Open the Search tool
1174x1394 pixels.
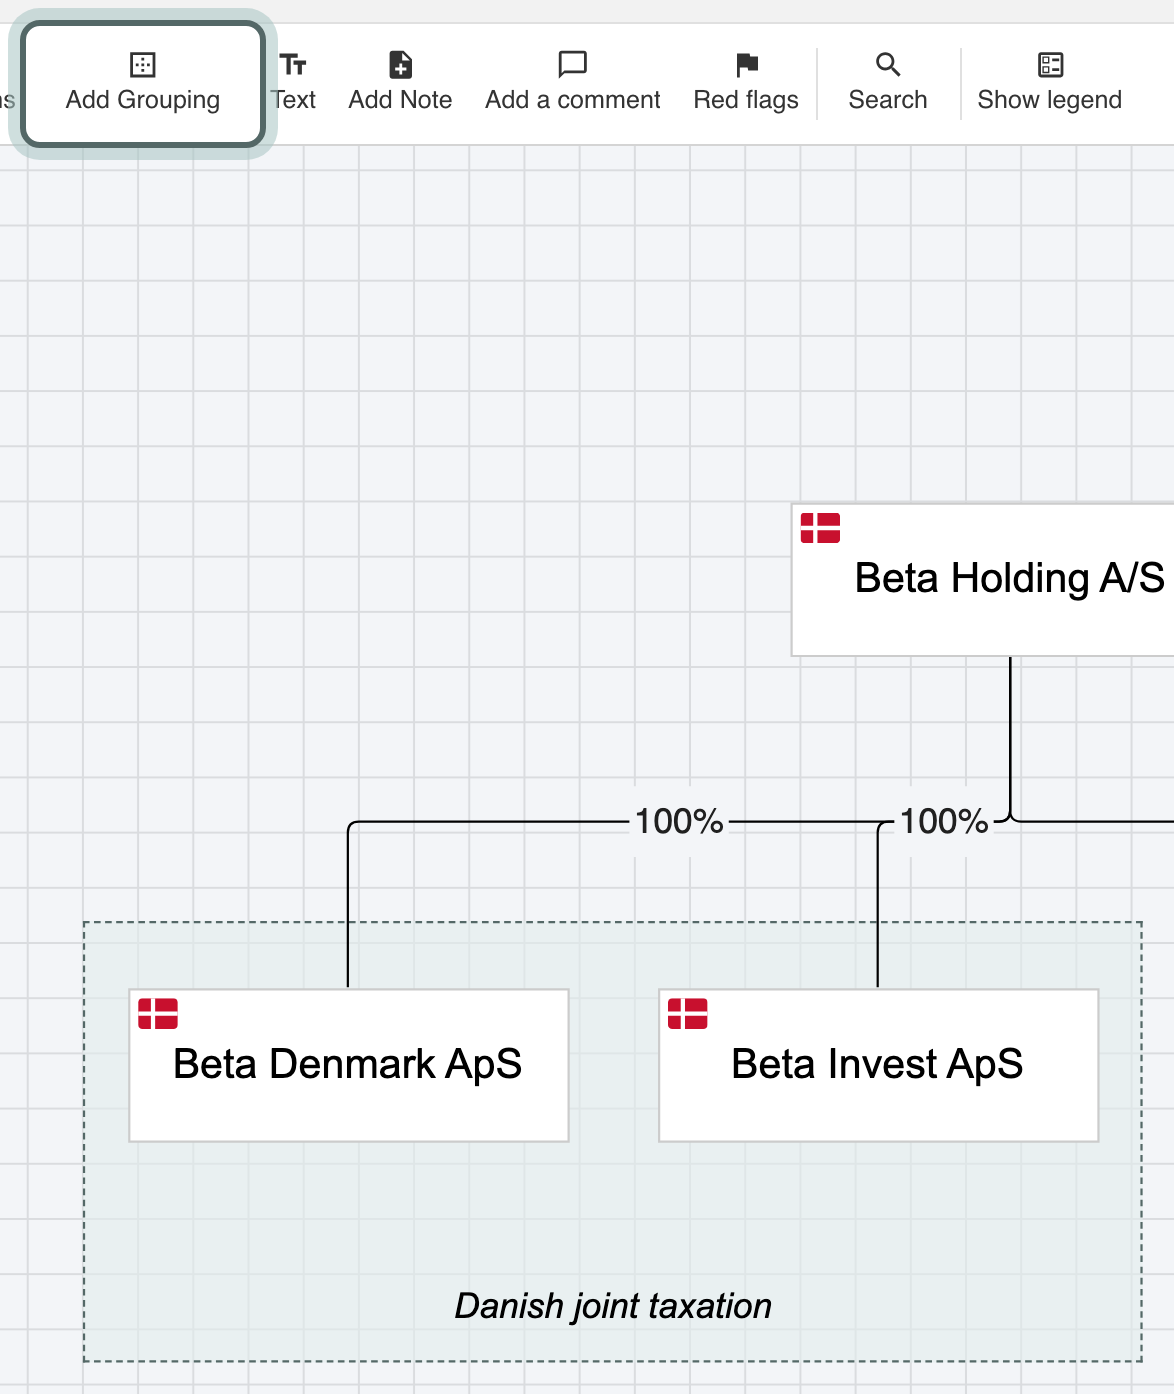[888, 84]
